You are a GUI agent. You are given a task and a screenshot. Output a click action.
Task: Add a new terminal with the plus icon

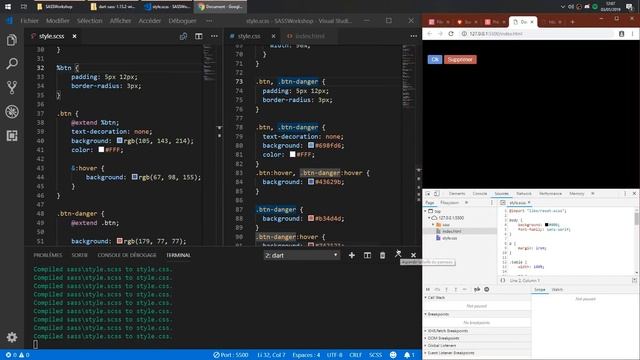[x=352, y=255]
